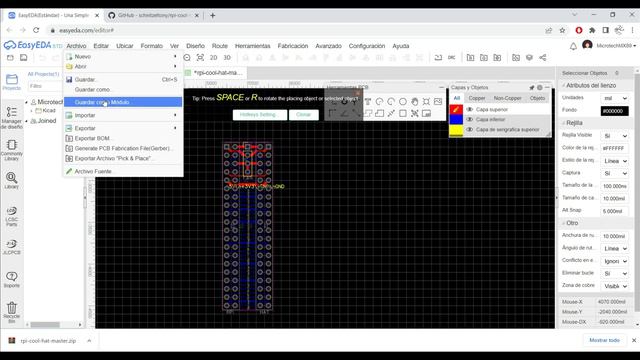
Task: Click the Fondo black color swatch
Action: [x=614, y=111]
